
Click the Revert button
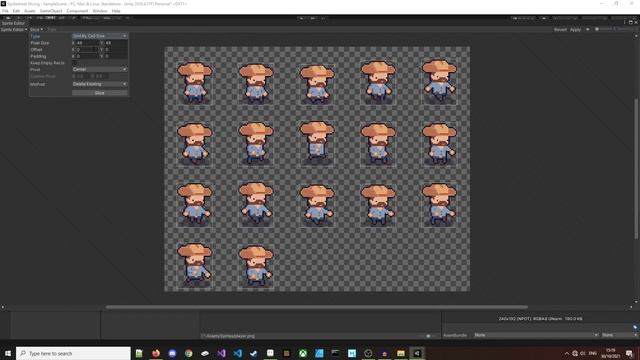560,29
